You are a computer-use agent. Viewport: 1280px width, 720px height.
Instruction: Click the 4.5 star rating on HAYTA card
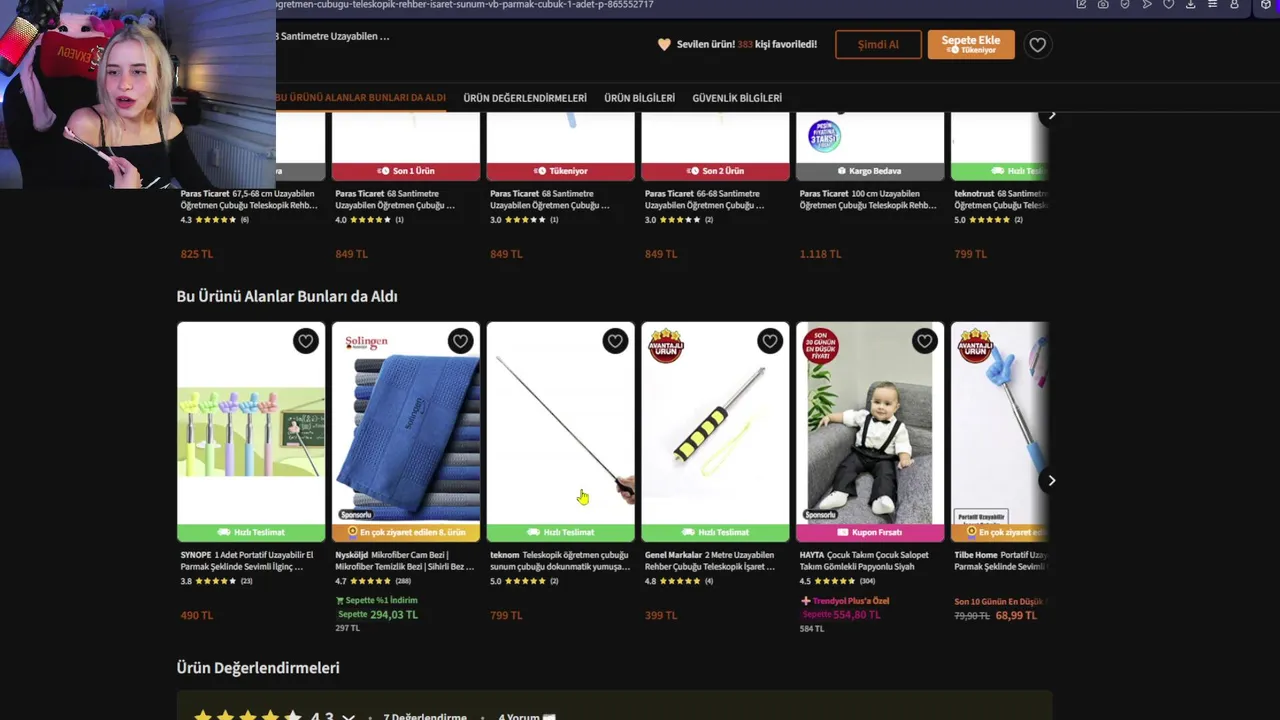point(837,581)
